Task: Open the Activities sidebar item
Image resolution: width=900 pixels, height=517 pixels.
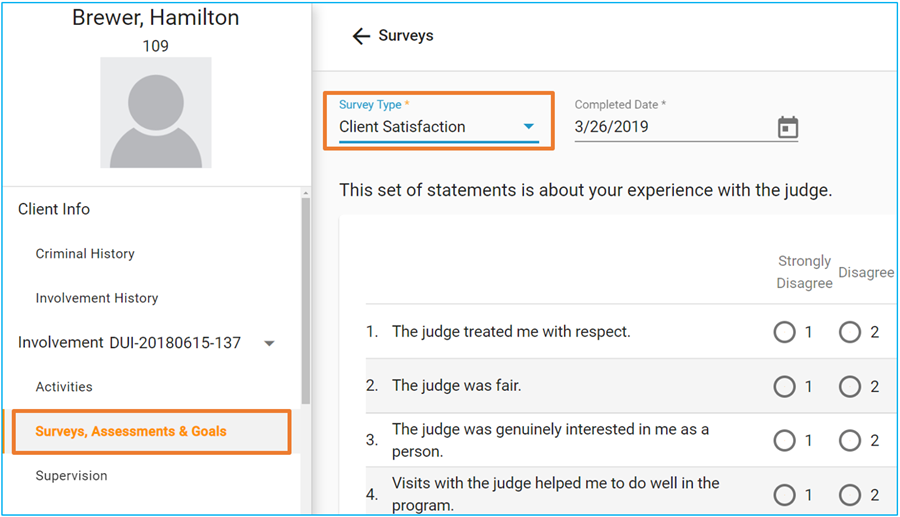Action: pos(64,387)
